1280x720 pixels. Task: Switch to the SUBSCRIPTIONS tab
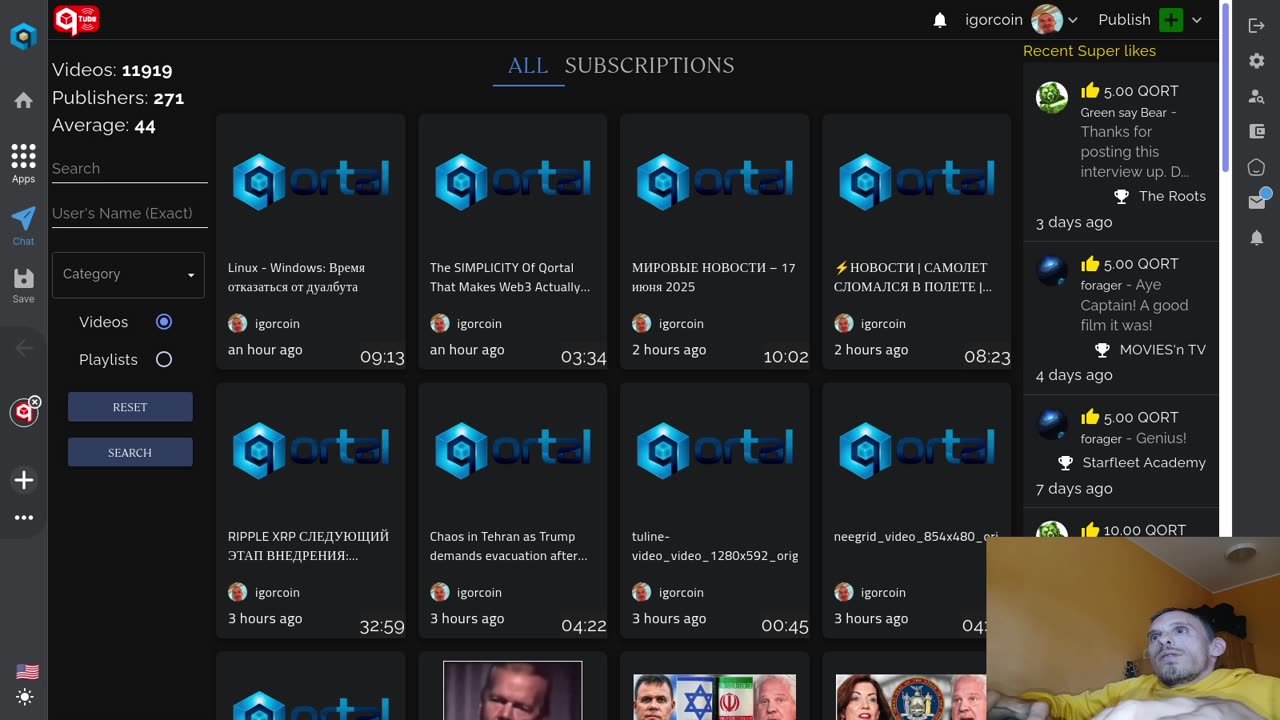pos(649,66)
